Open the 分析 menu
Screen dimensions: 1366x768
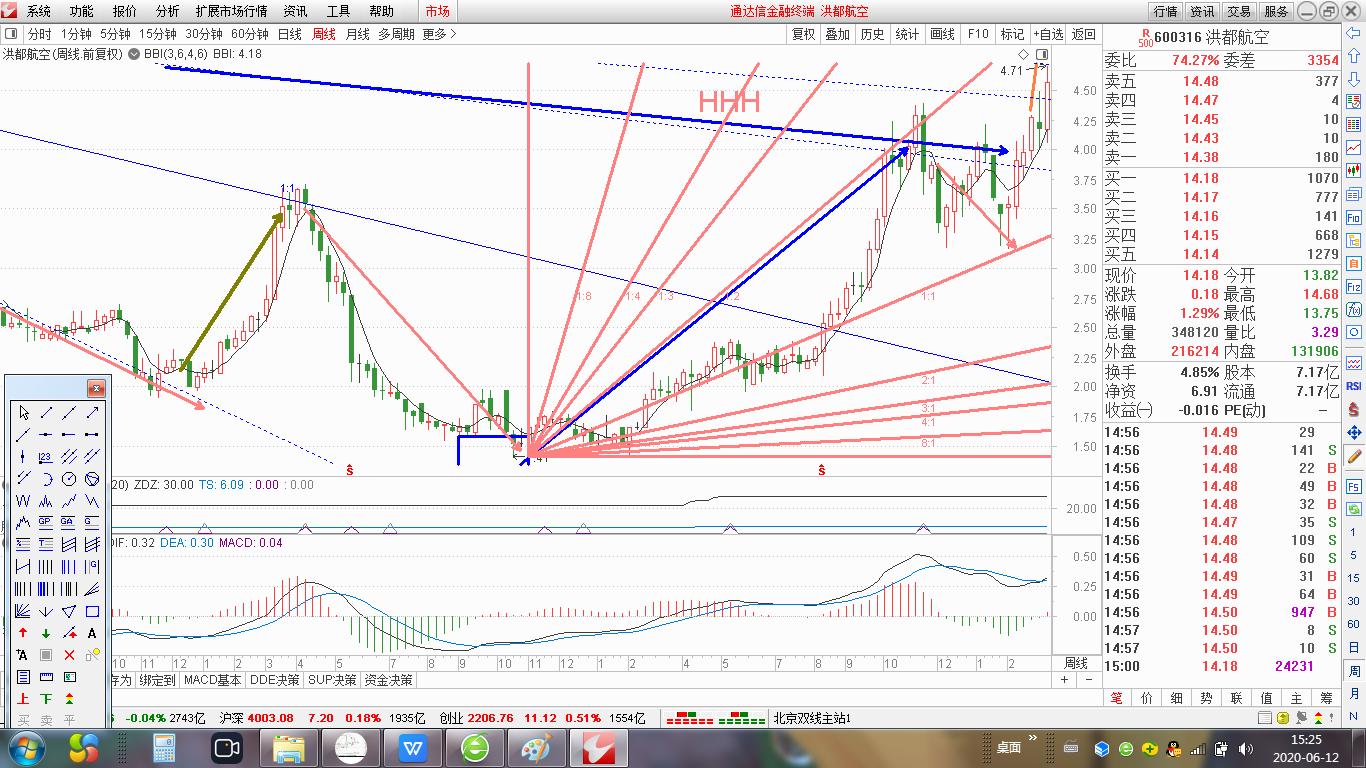pyautogui.click(x=168, y=11)
